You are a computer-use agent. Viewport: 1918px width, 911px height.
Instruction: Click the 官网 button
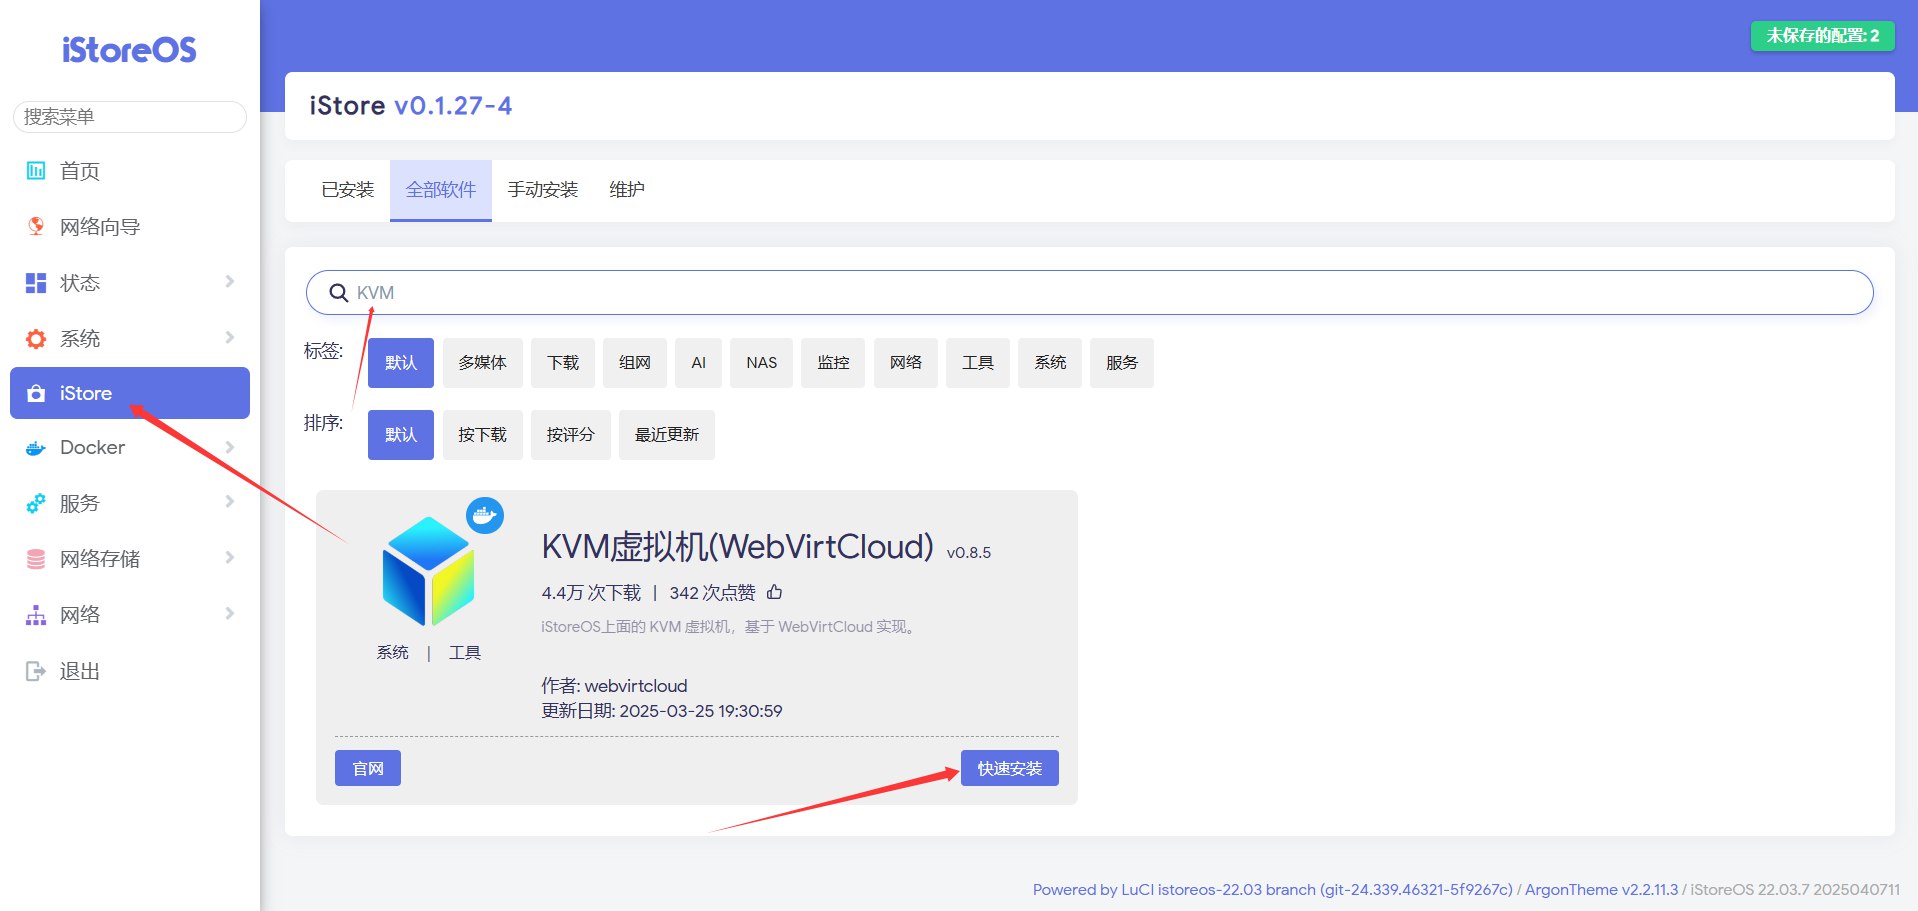point(368,768)
